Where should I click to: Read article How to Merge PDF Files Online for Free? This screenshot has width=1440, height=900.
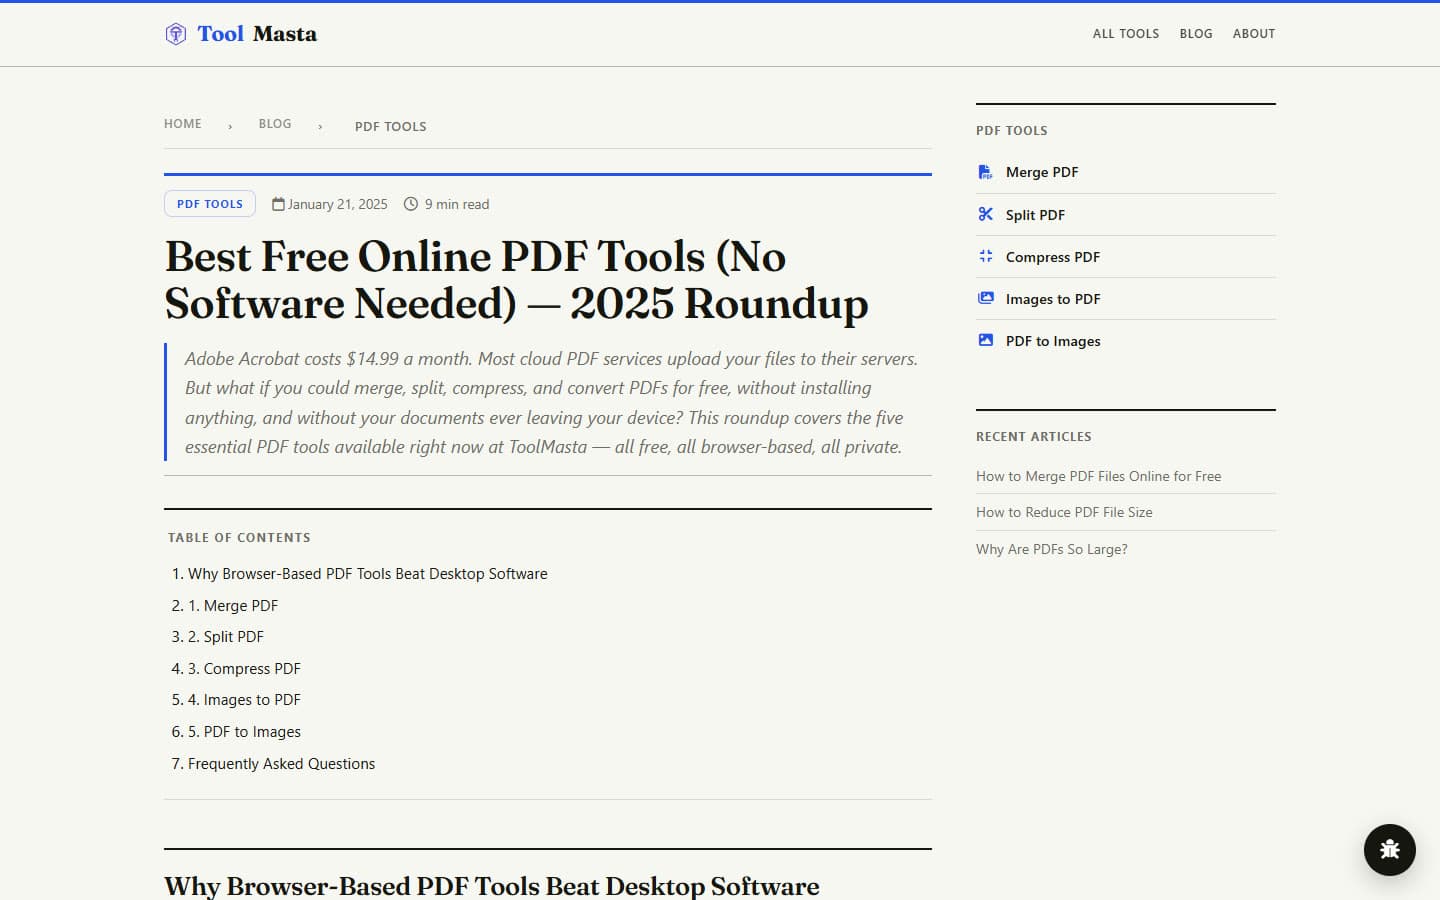pyautogui.click(x=1099, y=476)
